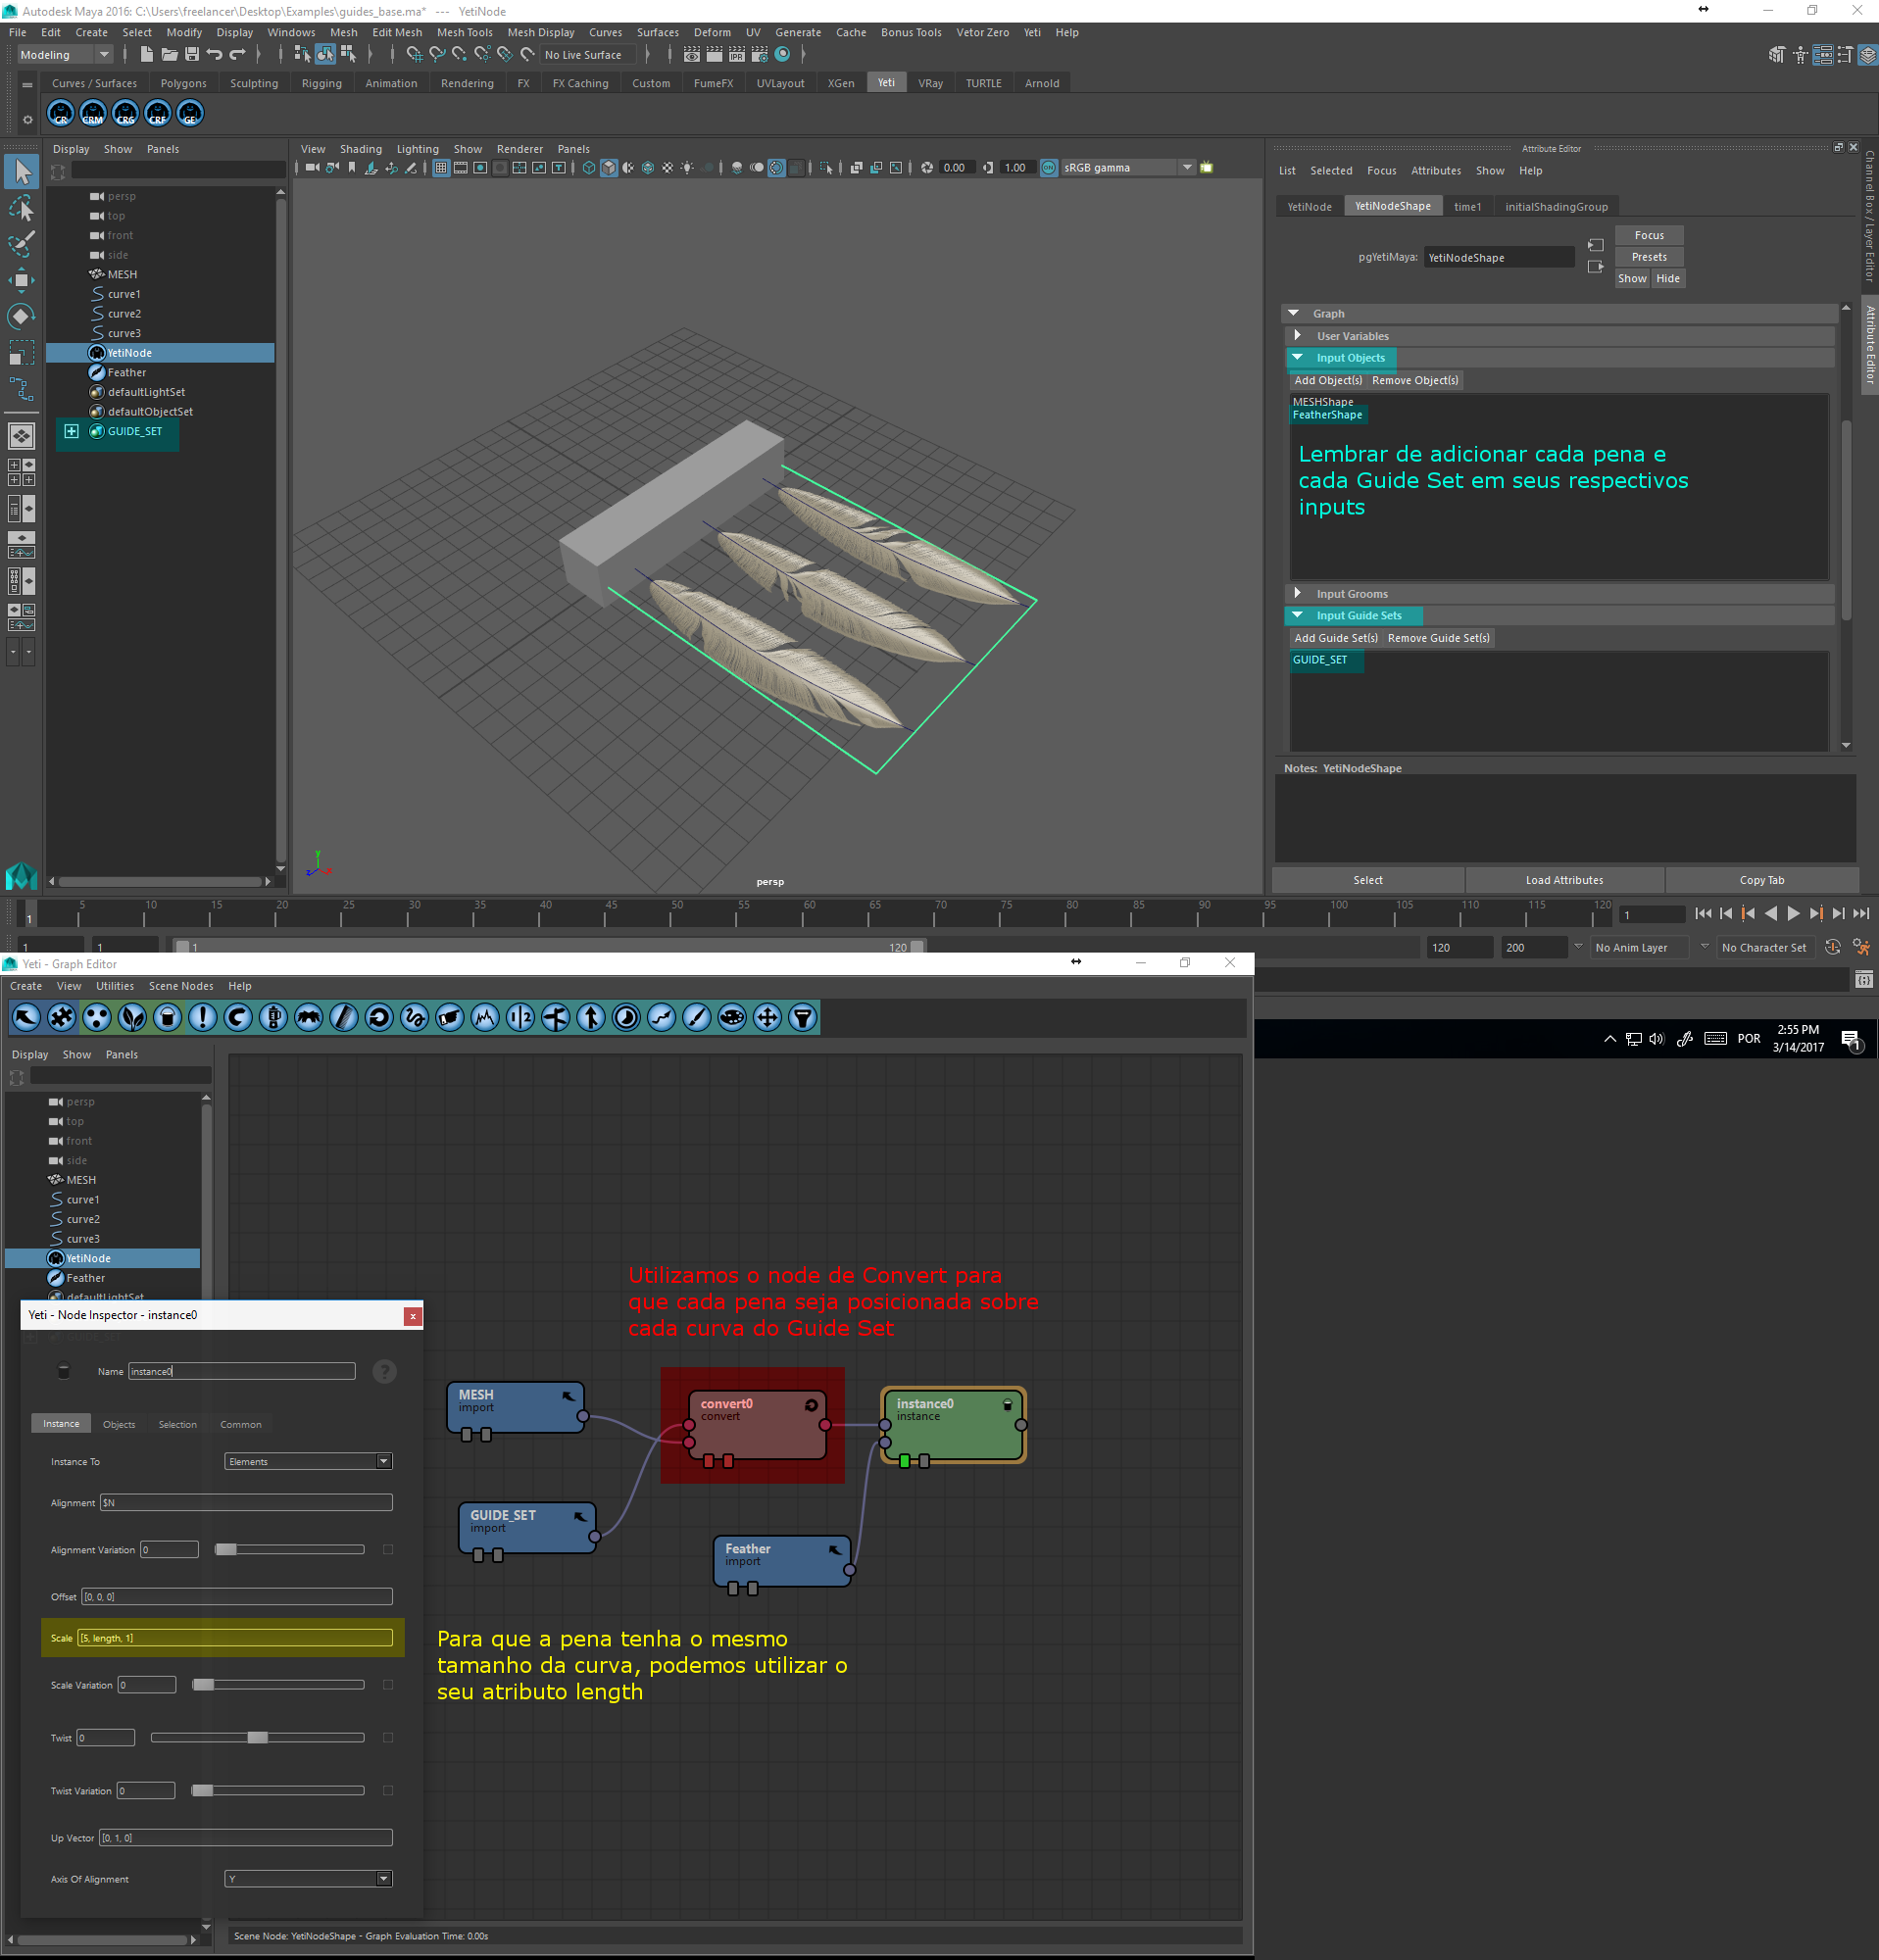The image size is (1879, 1960).
Task: Switch to the Objects tab in Node Inspector
Action: click(119, 1424)
